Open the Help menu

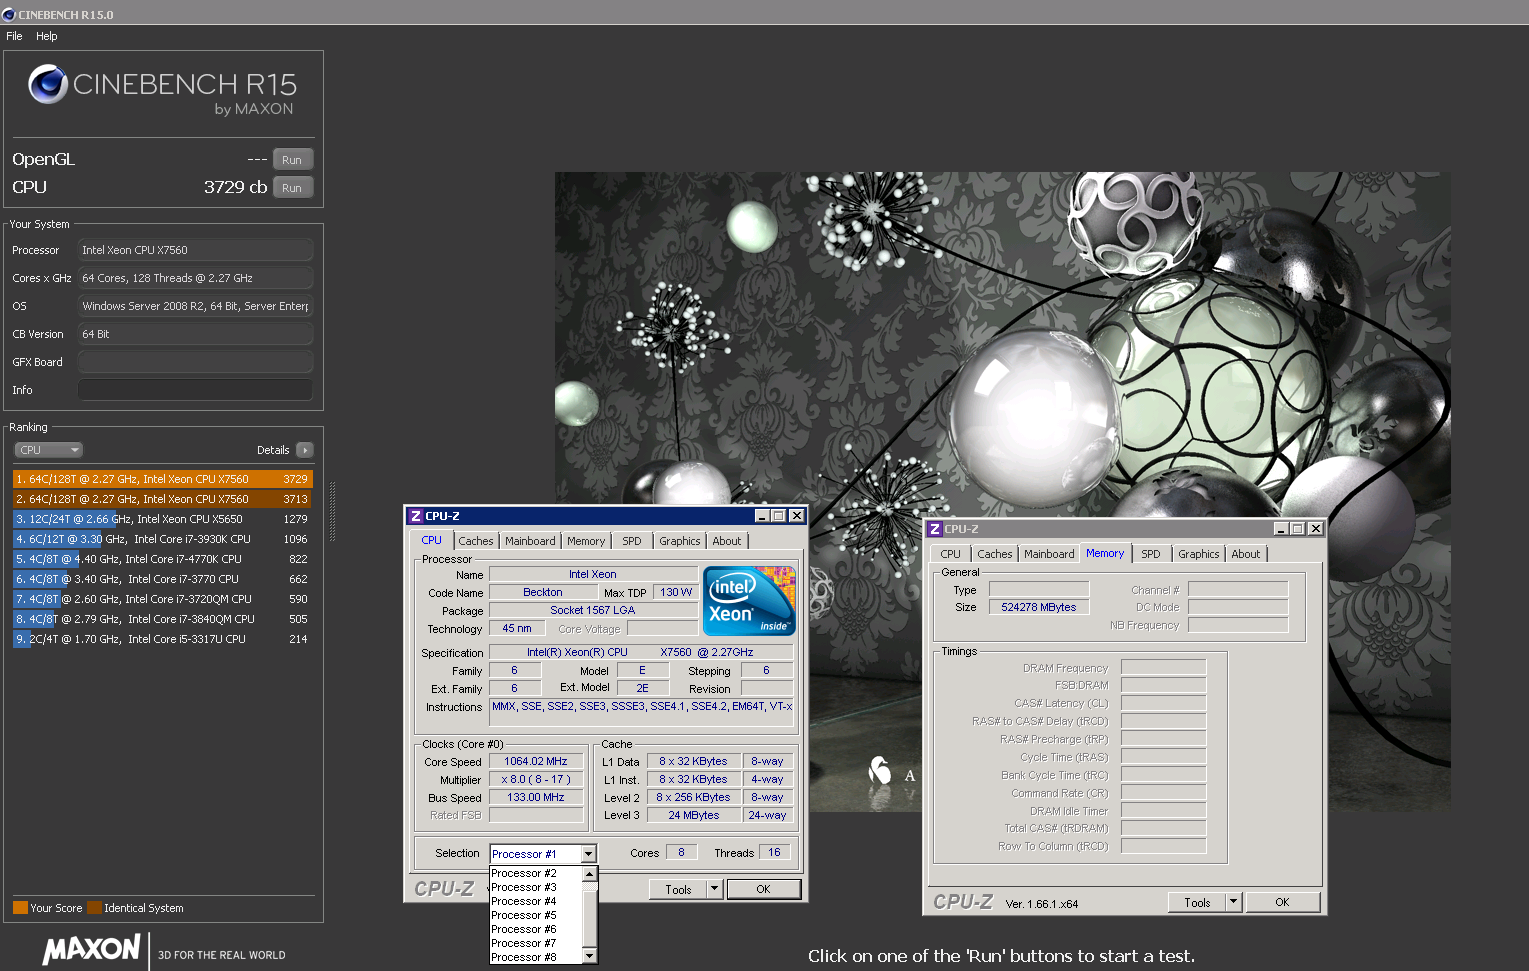pos(47,36)
